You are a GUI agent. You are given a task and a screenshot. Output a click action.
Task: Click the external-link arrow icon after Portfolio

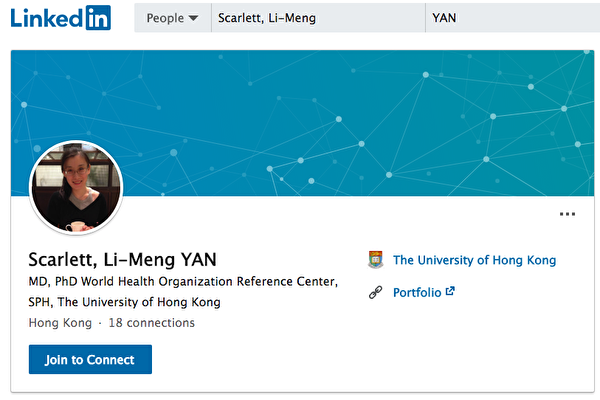(x=450, y=292)
